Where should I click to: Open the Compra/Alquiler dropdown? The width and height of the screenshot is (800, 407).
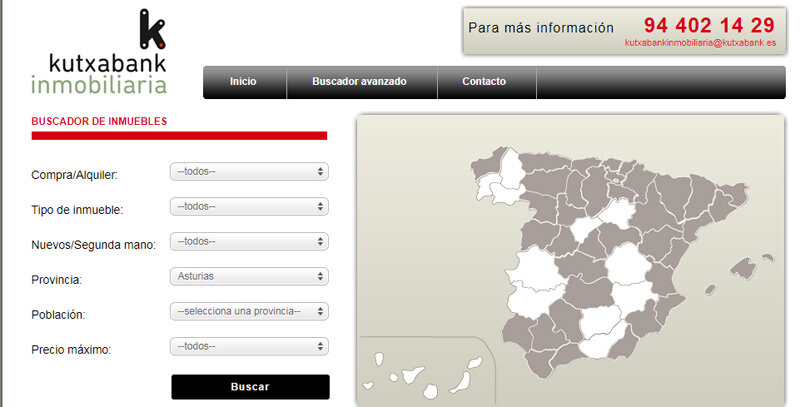click(x=249, y=172)
